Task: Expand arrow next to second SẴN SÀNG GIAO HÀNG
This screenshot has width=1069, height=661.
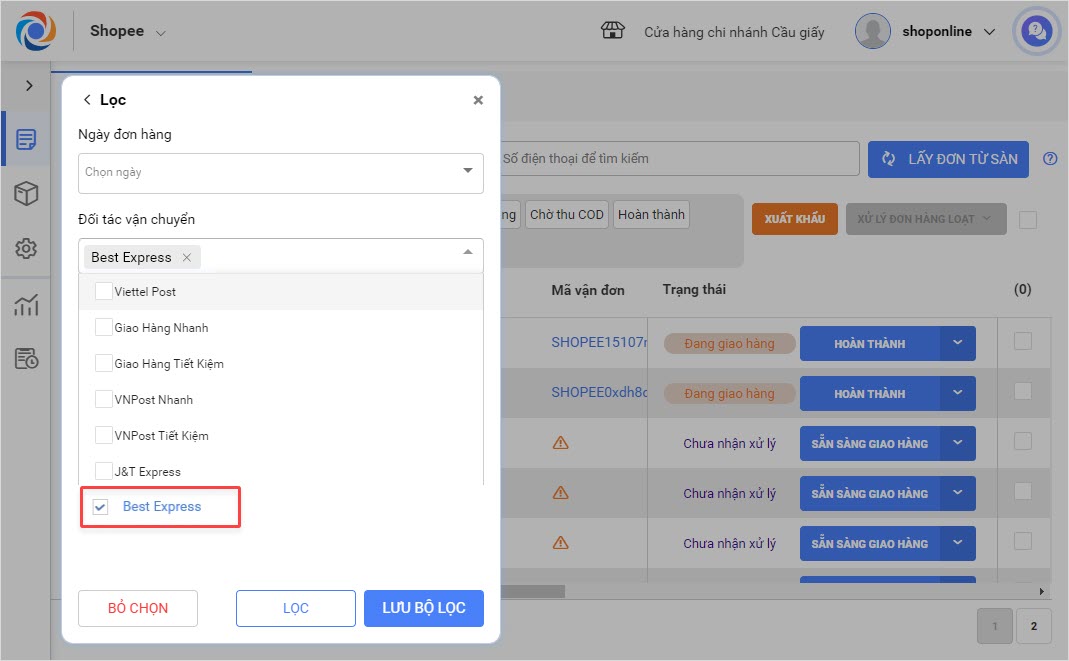Action: point(958,493)
